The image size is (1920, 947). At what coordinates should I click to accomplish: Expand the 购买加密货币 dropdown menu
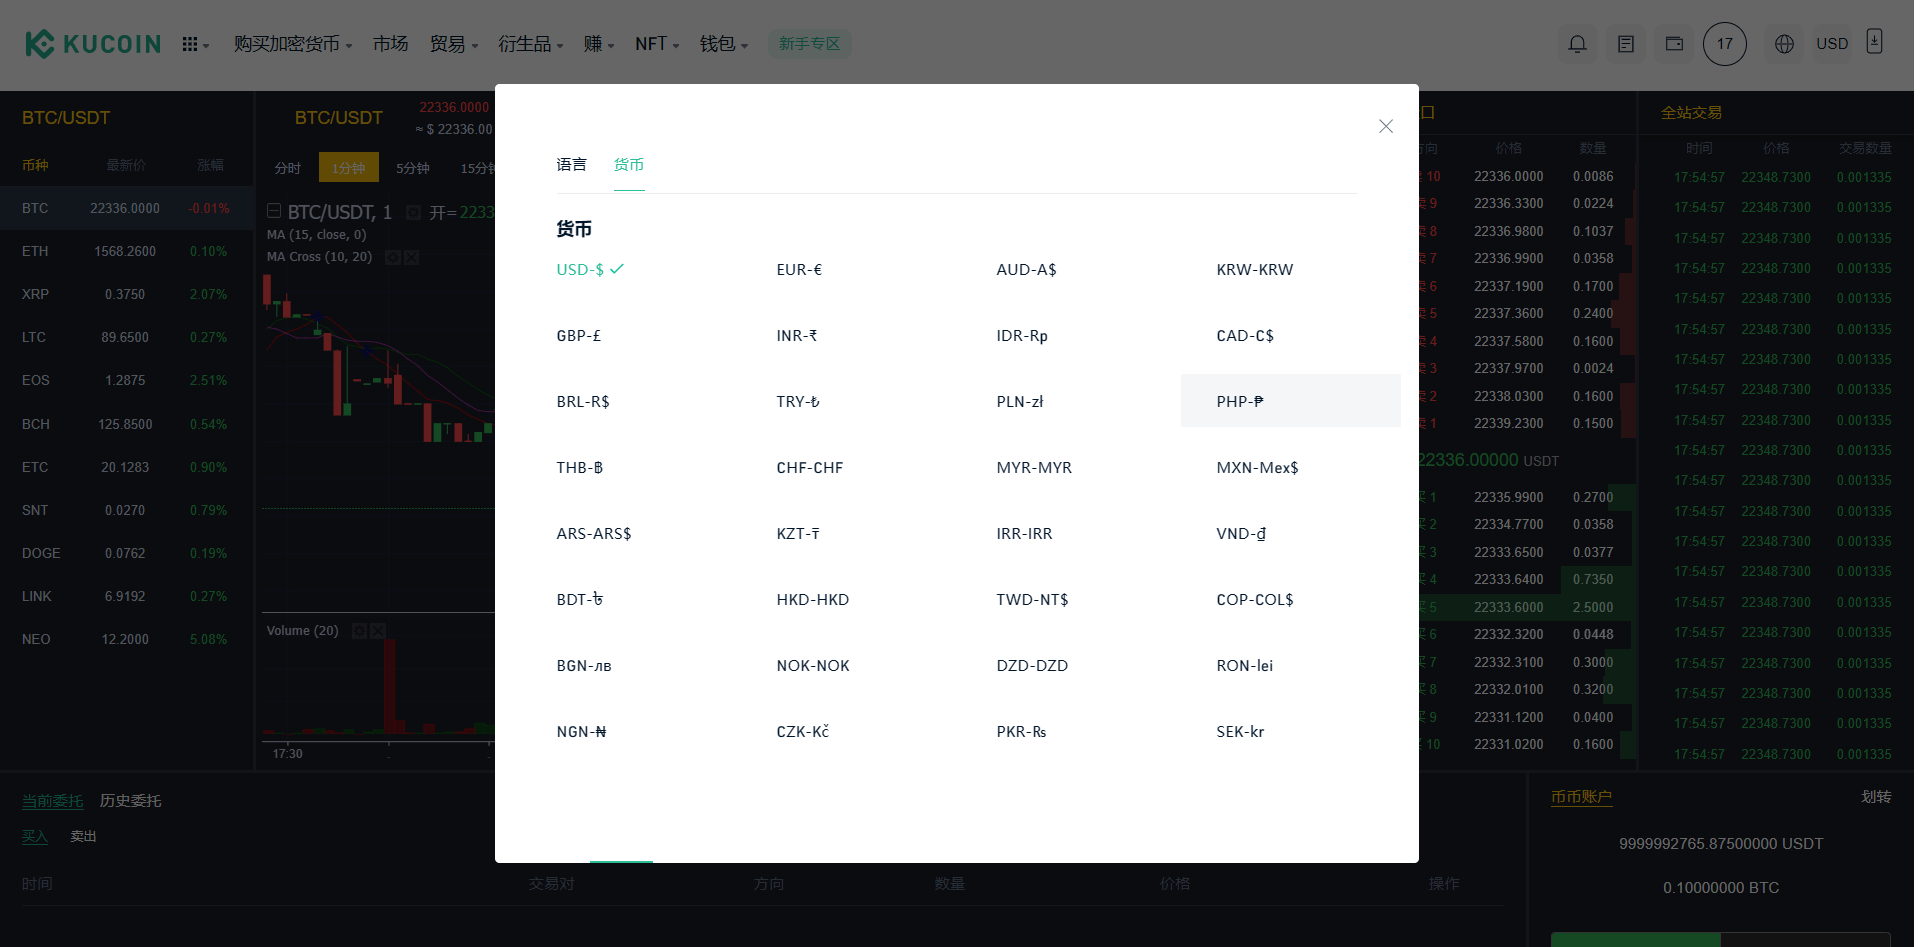point(292,44)
